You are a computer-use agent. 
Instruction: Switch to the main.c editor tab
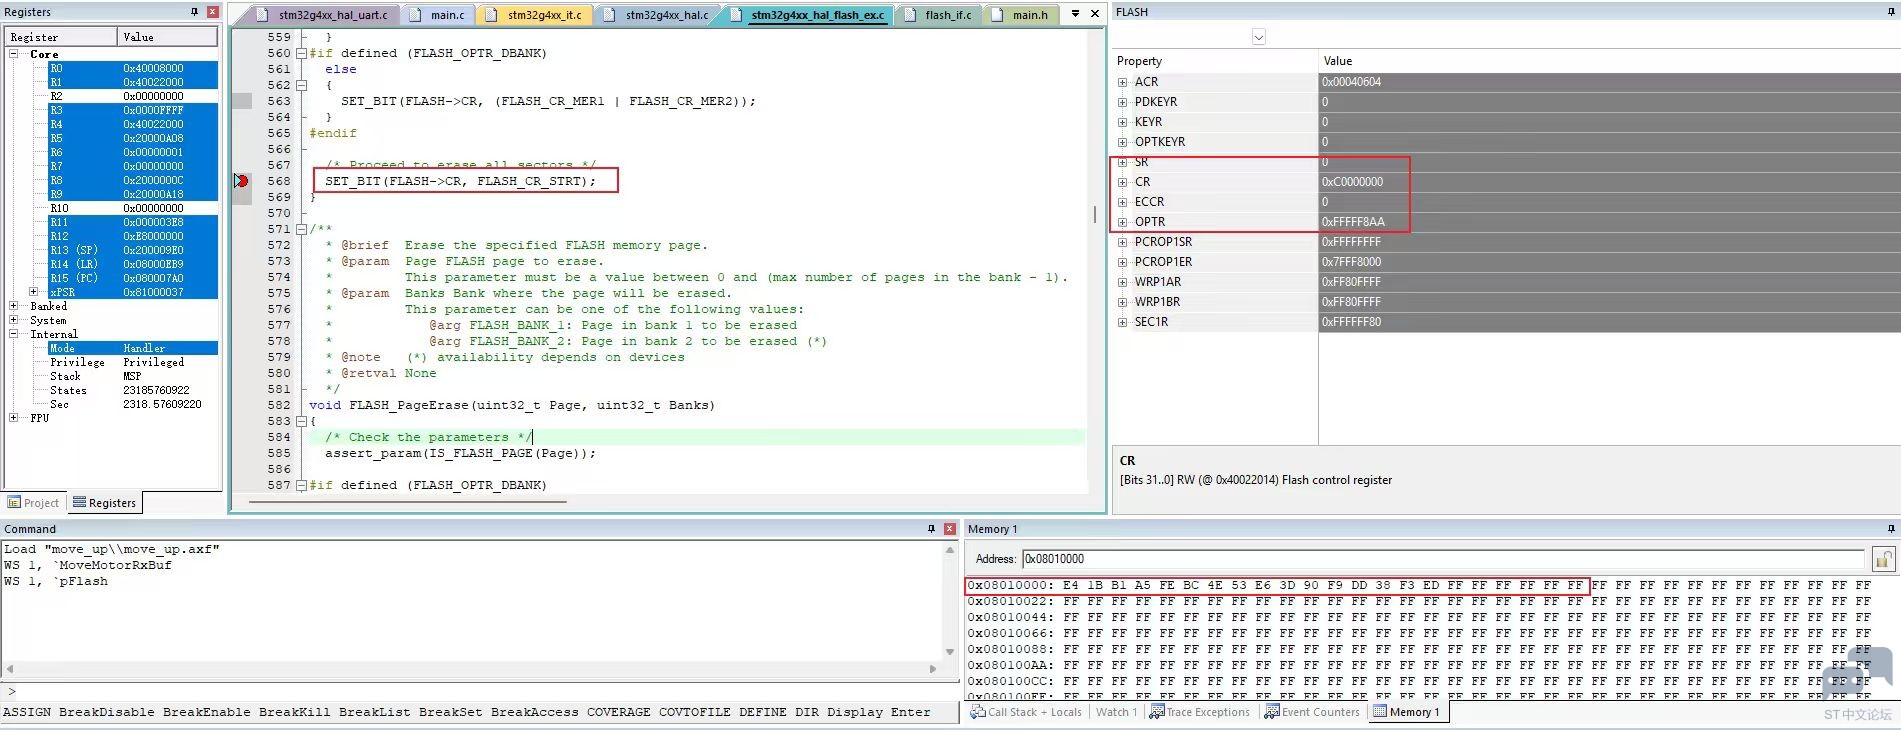447,15
